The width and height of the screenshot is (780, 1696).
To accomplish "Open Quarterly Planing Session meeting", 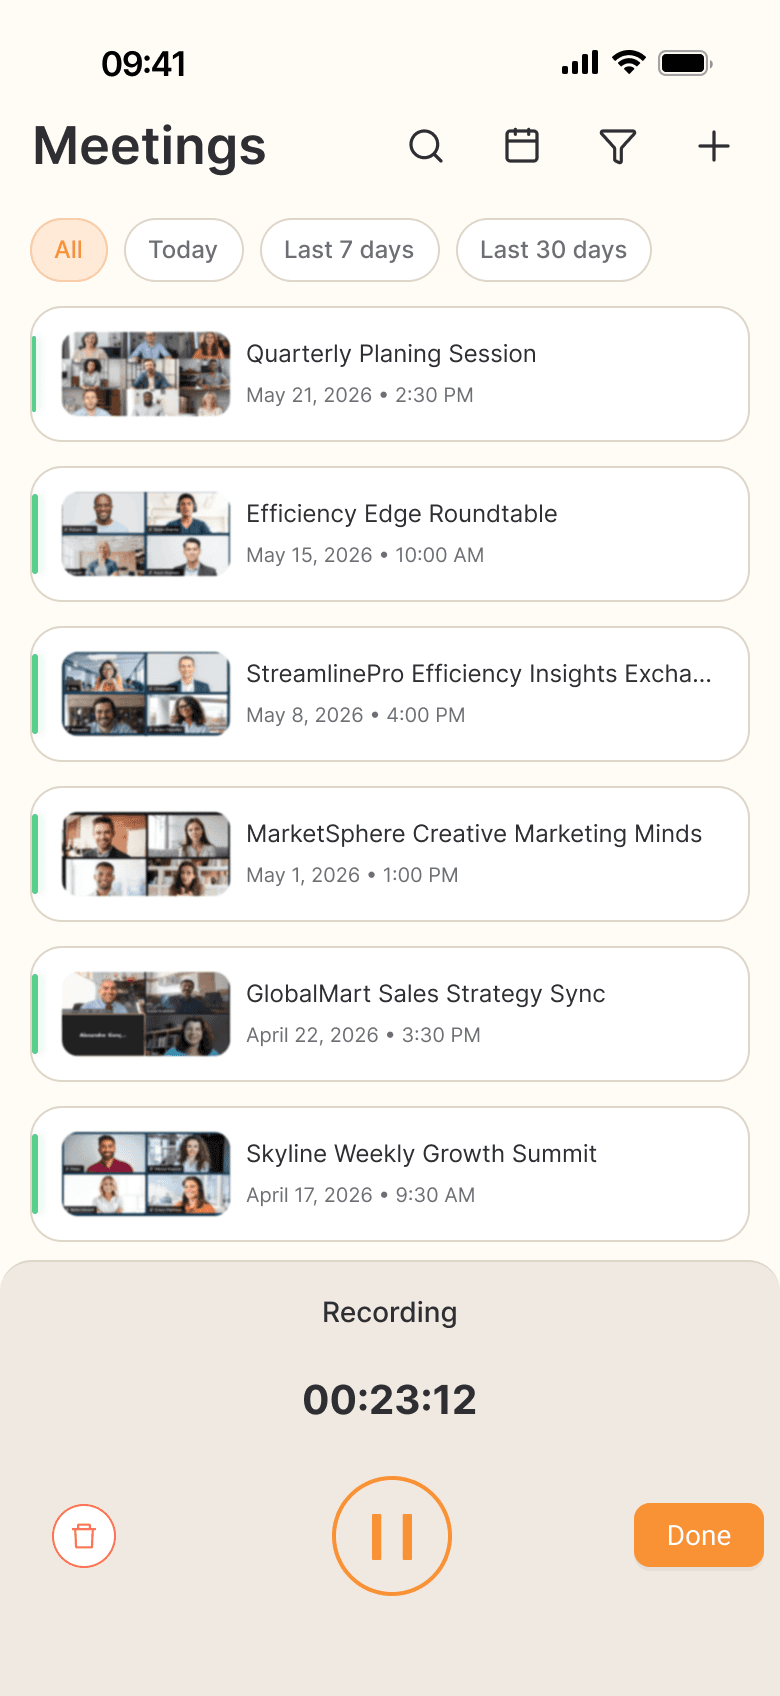I will [x=390, y=374].
